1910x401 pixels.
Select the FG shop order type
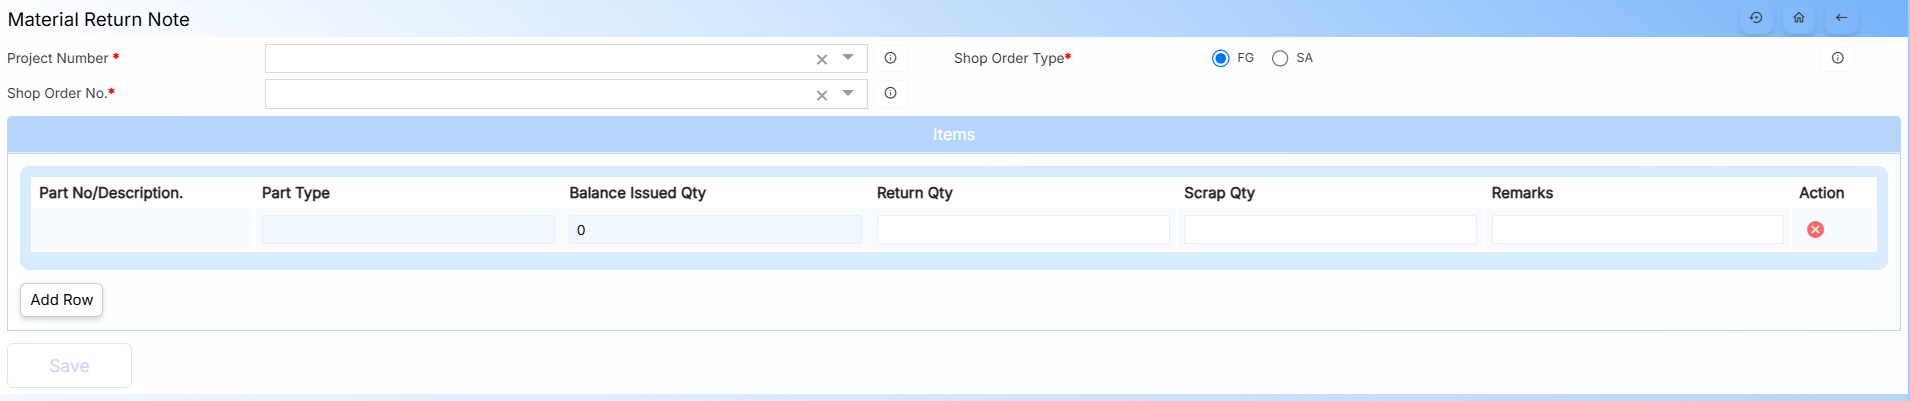(1220, 58)
